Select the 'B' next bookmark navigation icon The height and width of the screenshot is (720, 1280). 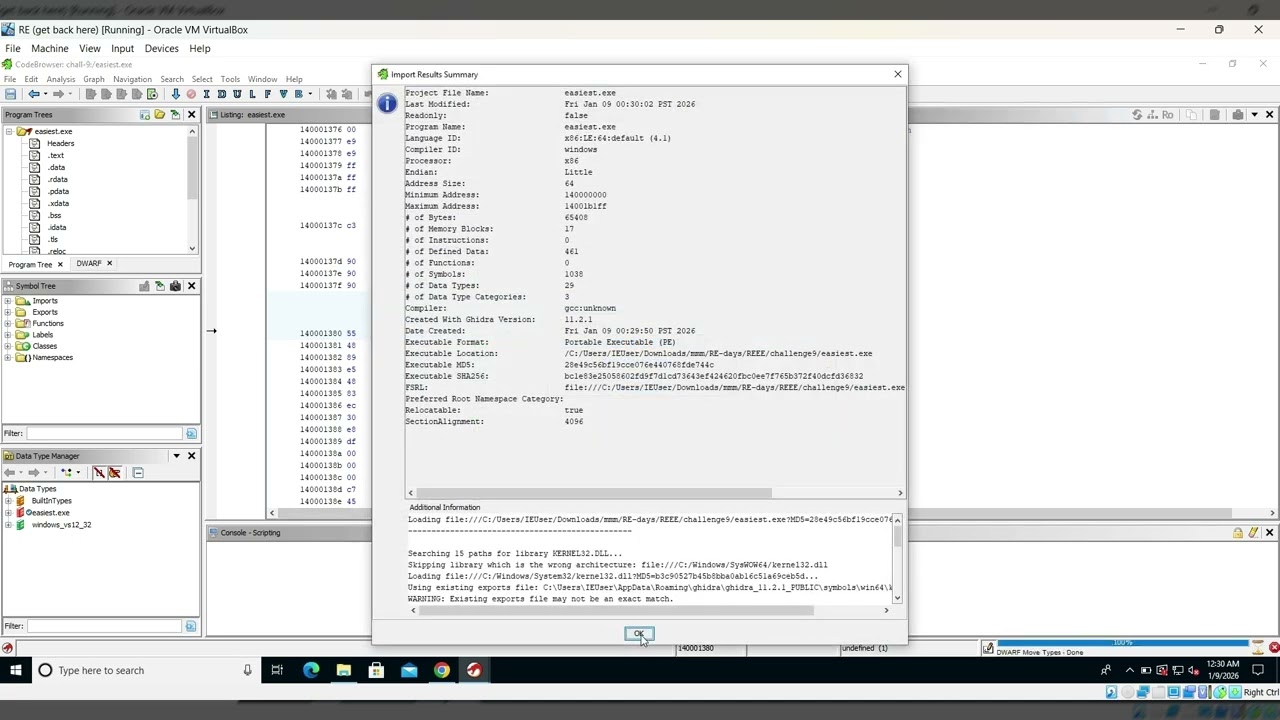tap(298, 94)
